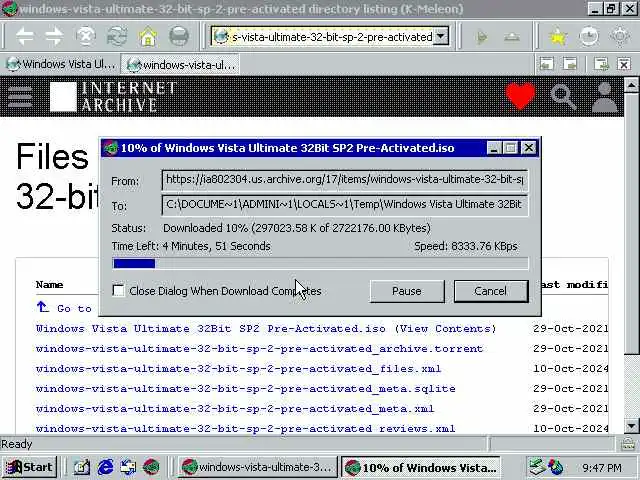Screen dimensions: 640x480
Task: Click the To path field in download dialog
Action: coord(344,205)
